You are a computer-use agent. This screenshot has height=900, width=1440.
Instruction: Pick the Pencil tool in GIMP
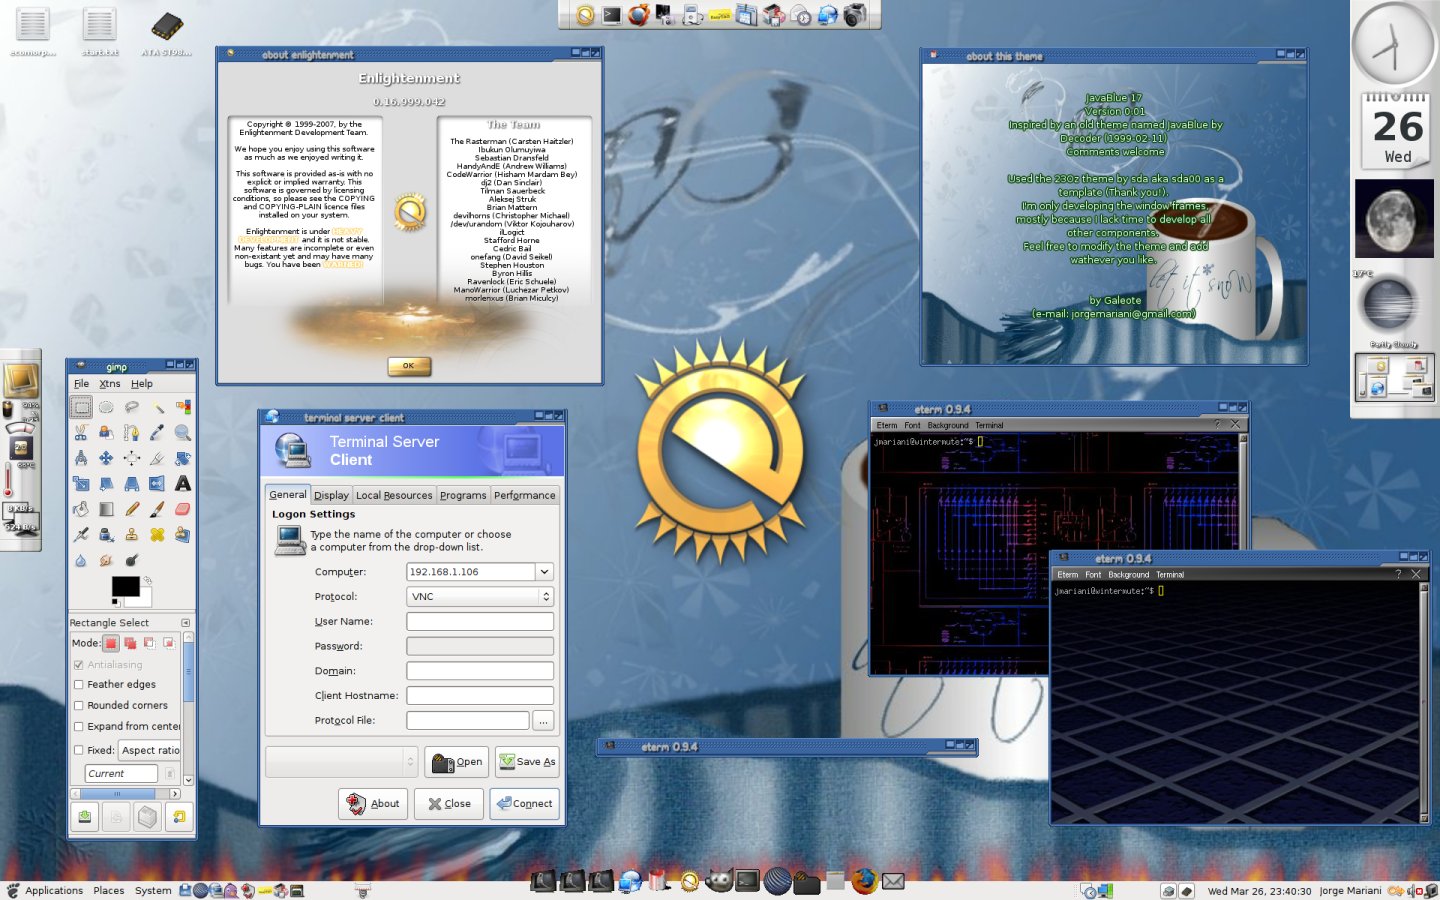pyautogui.click(x=131, y=509)
